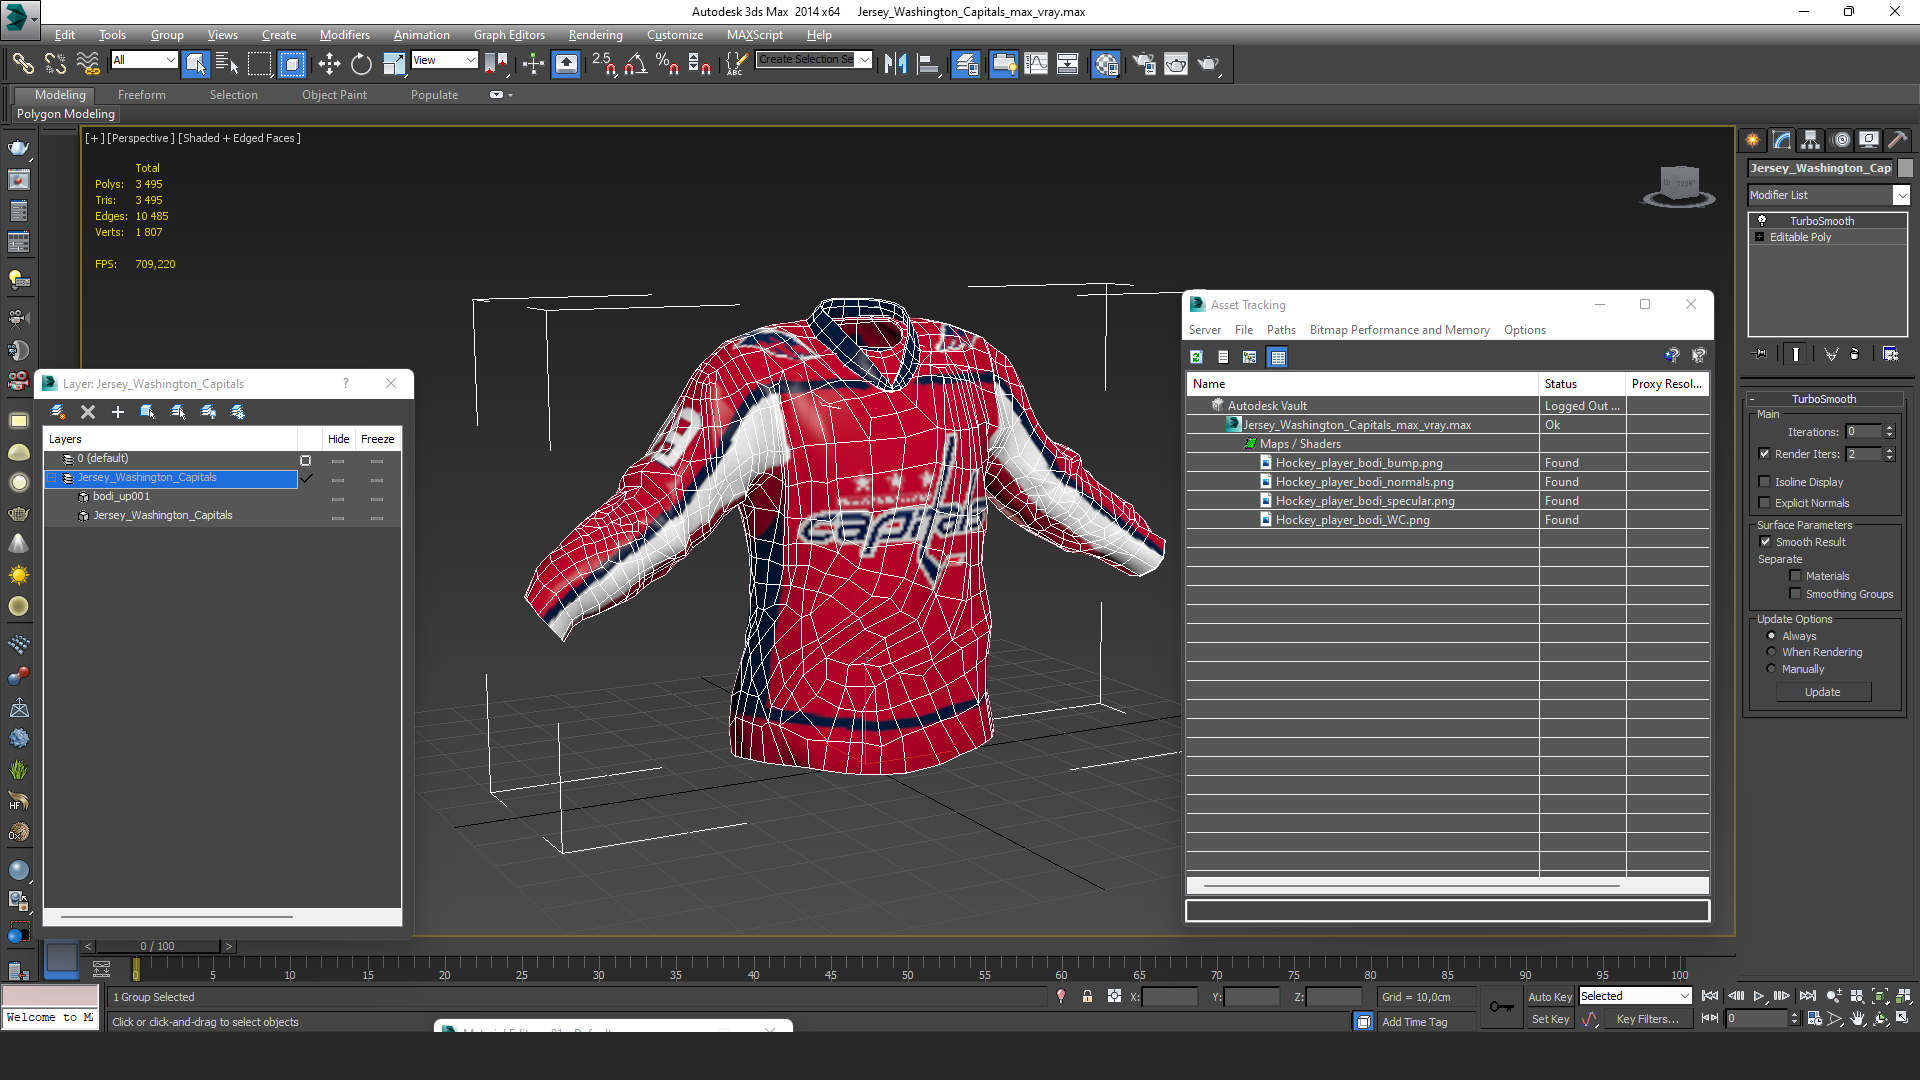
Task: Switch to Freeform ribbon tab
Action: click(141, 95)
